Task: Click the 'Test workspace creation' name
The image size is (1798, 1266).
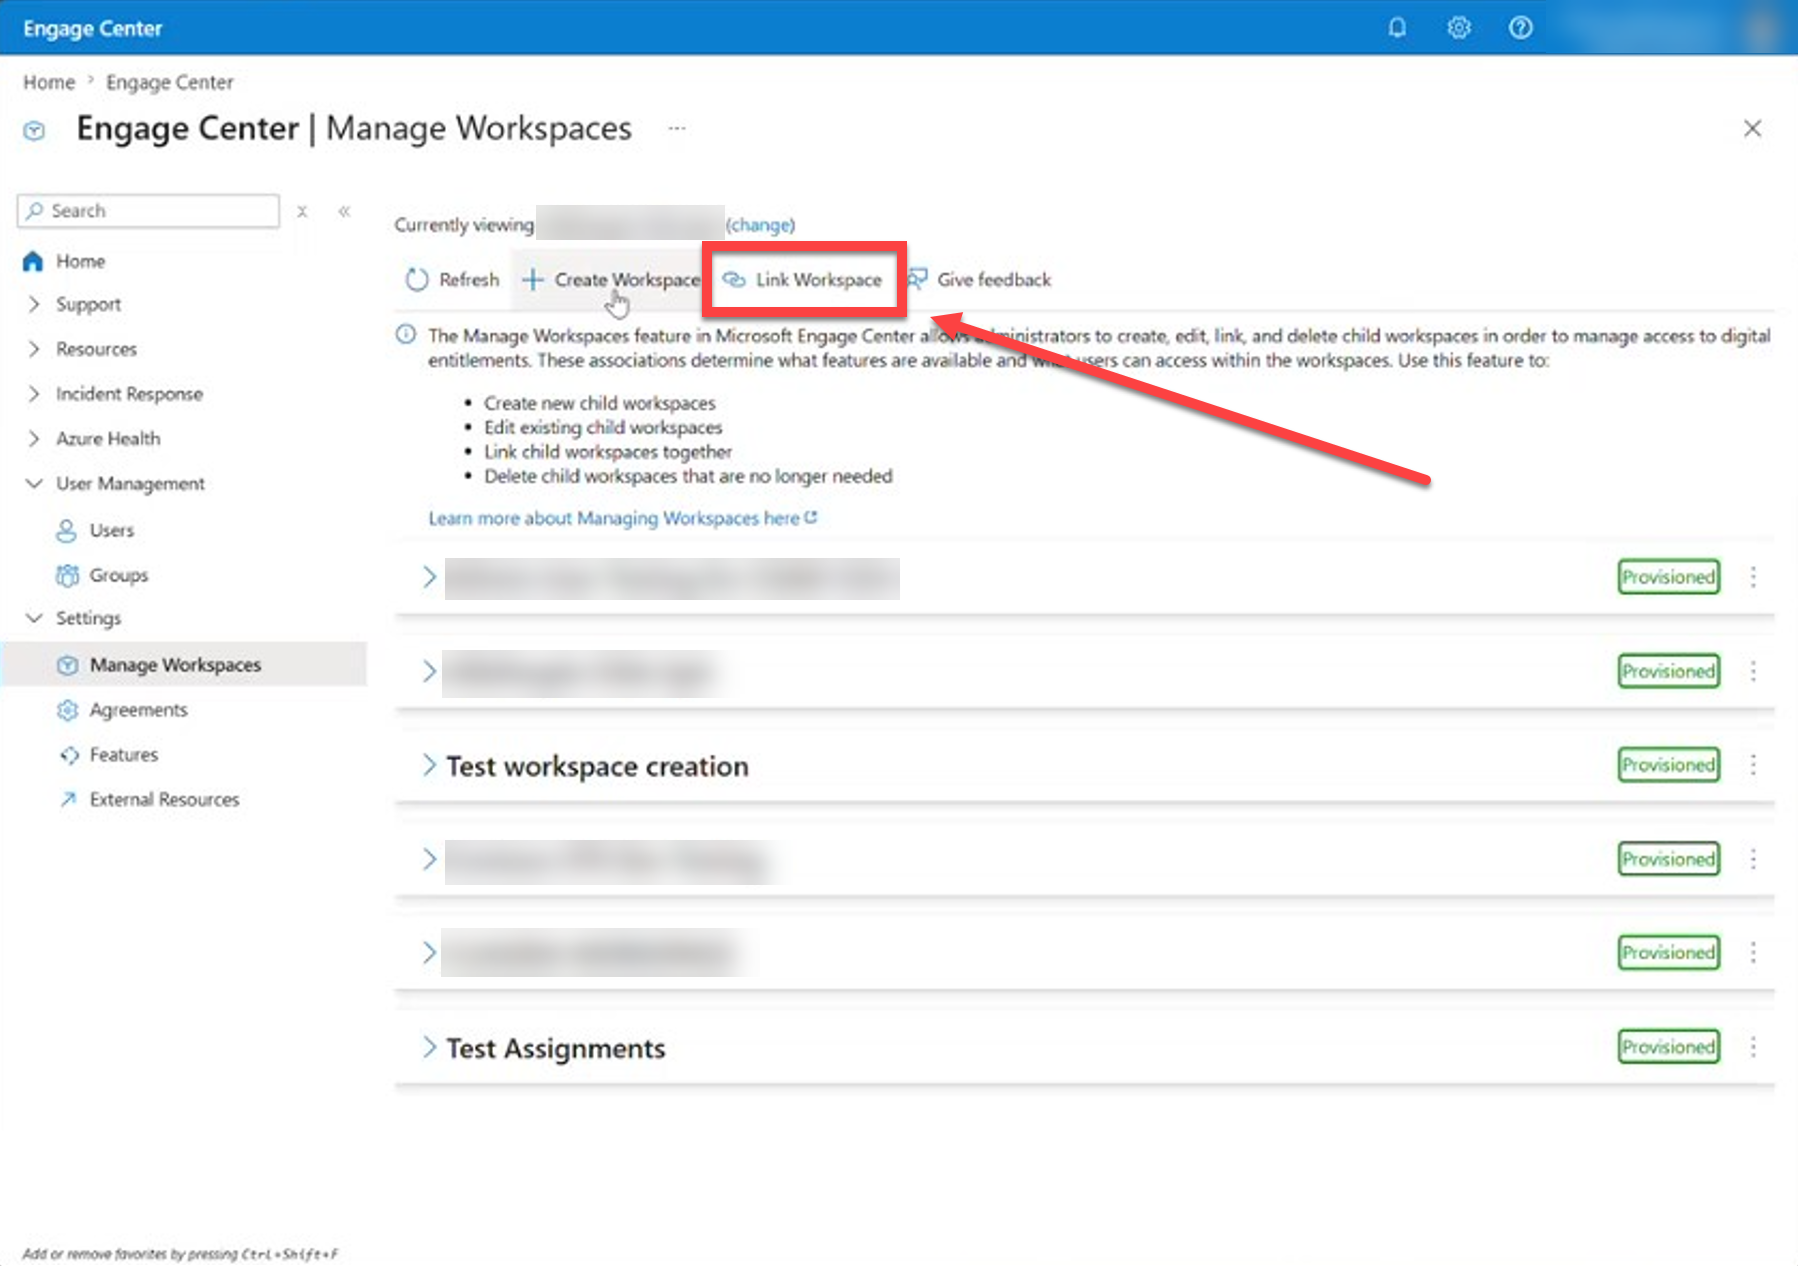Action: click(x=597, y=766)
